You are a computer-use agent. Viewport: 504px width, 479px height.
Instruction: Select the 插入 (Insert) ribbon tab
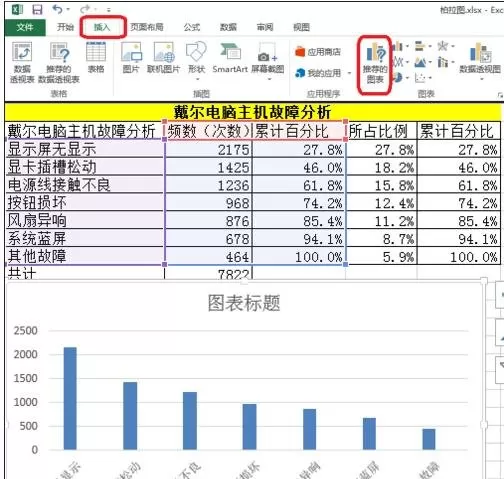102,27
